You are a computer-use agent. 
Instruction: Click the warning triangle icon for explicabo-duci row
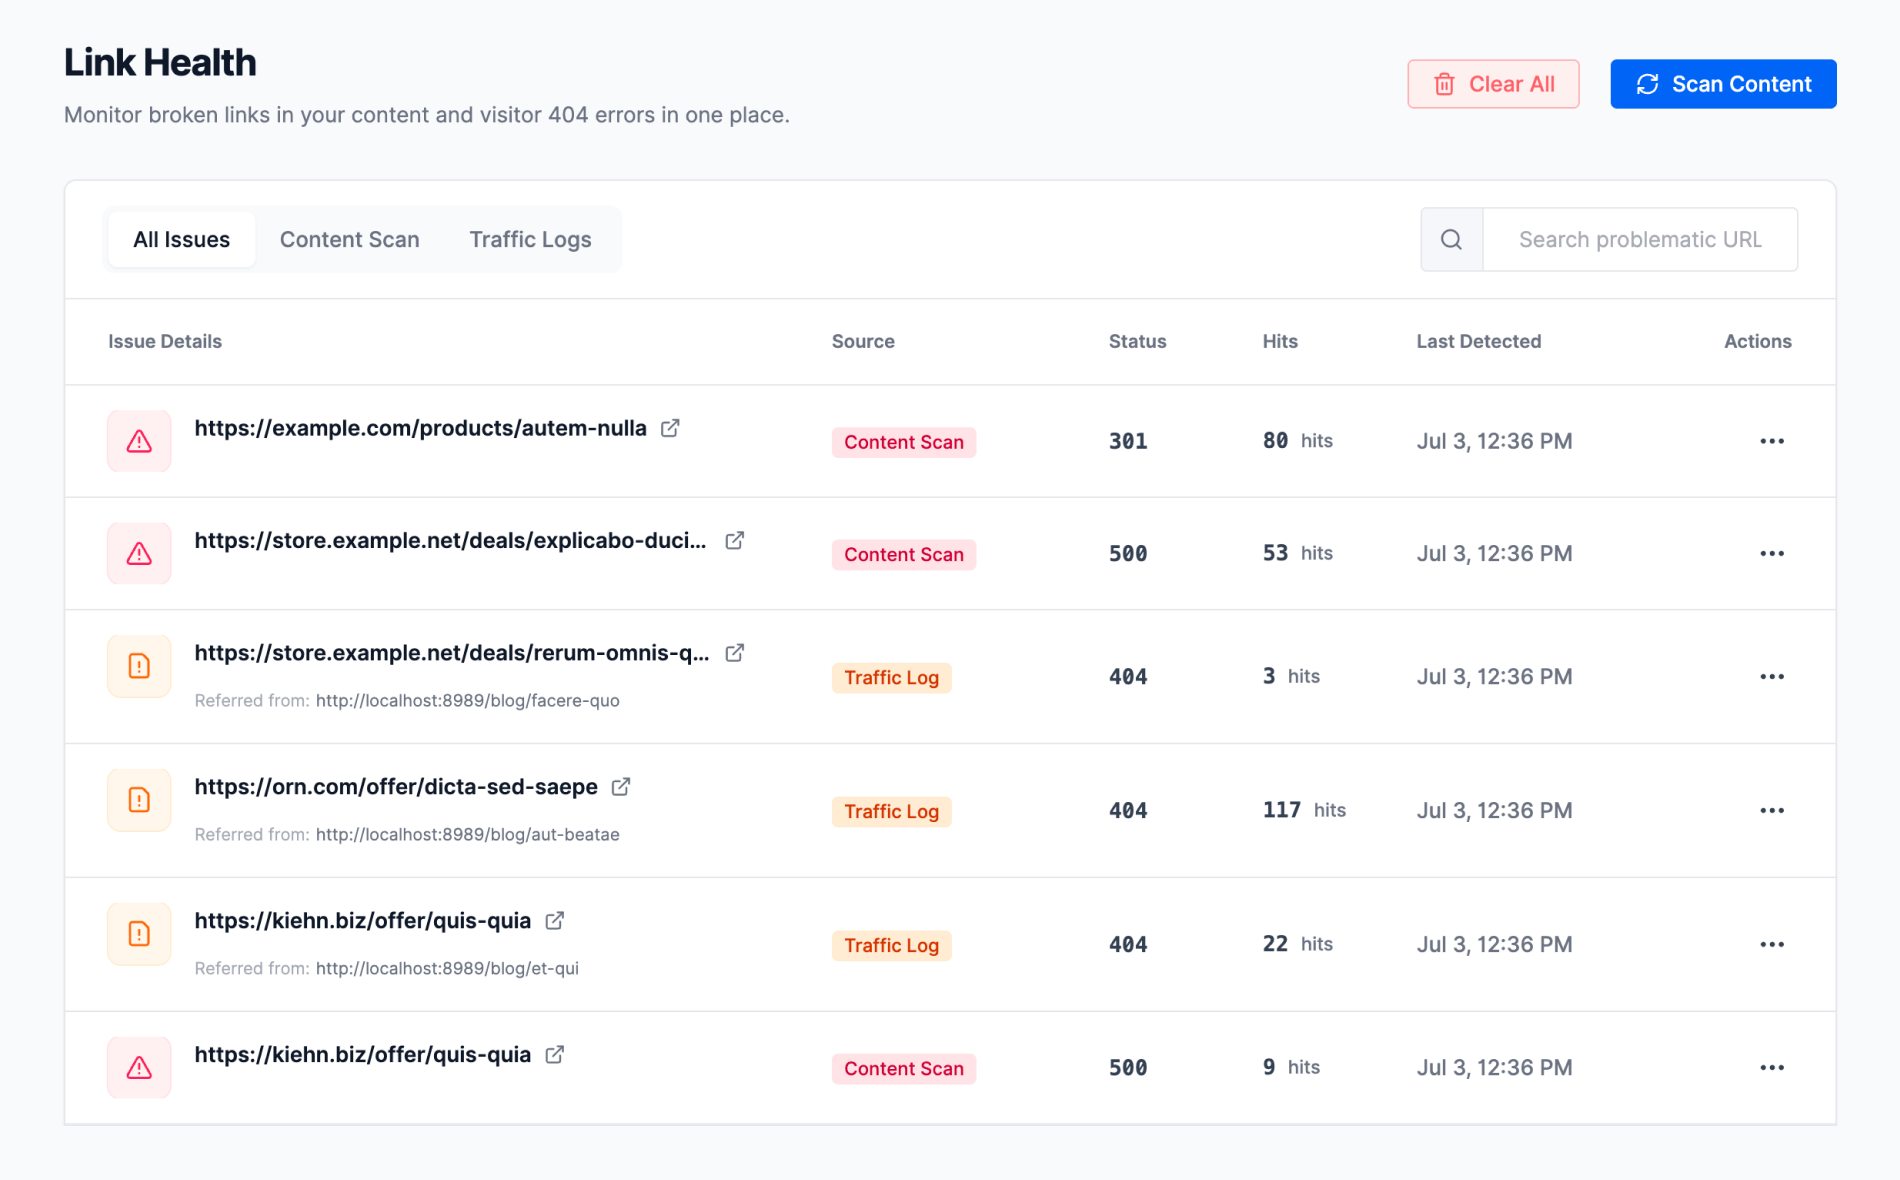[x=139, y=553]
